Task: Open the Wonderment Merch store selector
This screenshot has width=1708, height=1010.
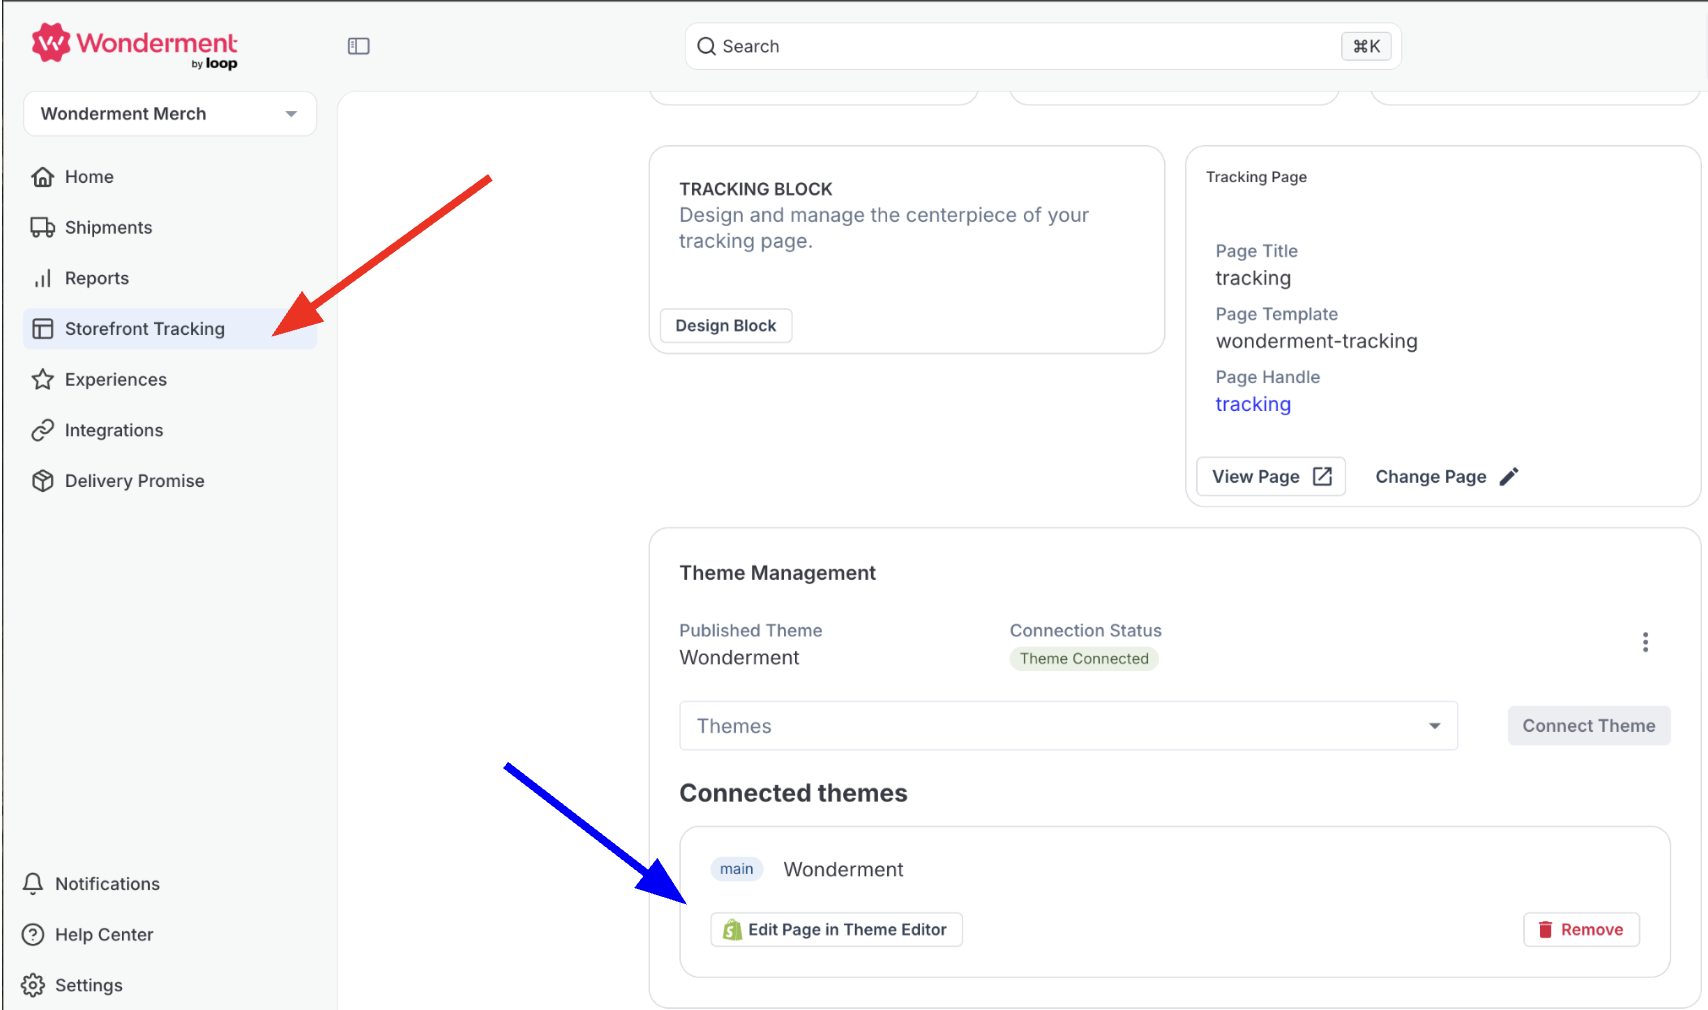Action: click(x=170, y=114)
